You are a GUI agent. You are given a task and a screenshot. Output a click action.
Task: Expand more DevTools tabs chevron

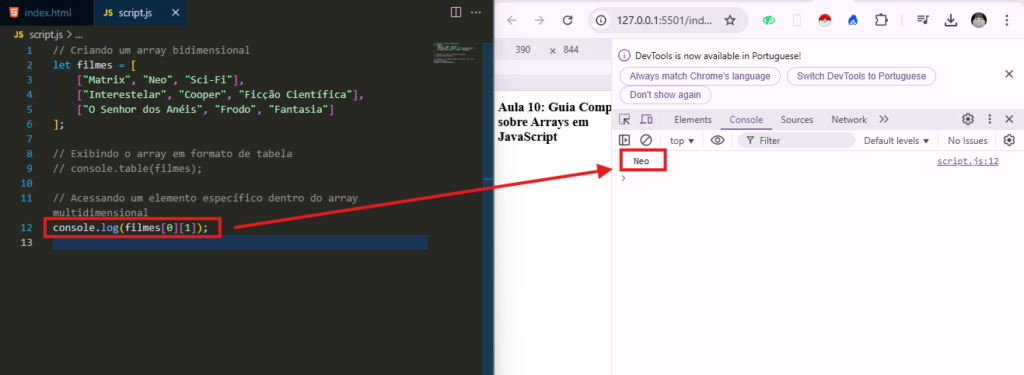click(884, 120)
